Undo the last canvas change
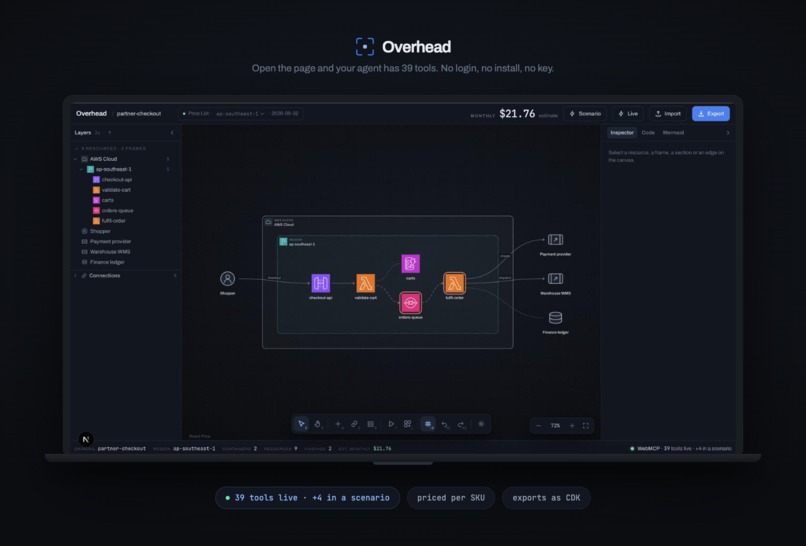Image resolution: width=806 pixels, height=546 pixels. click(445, 424)
